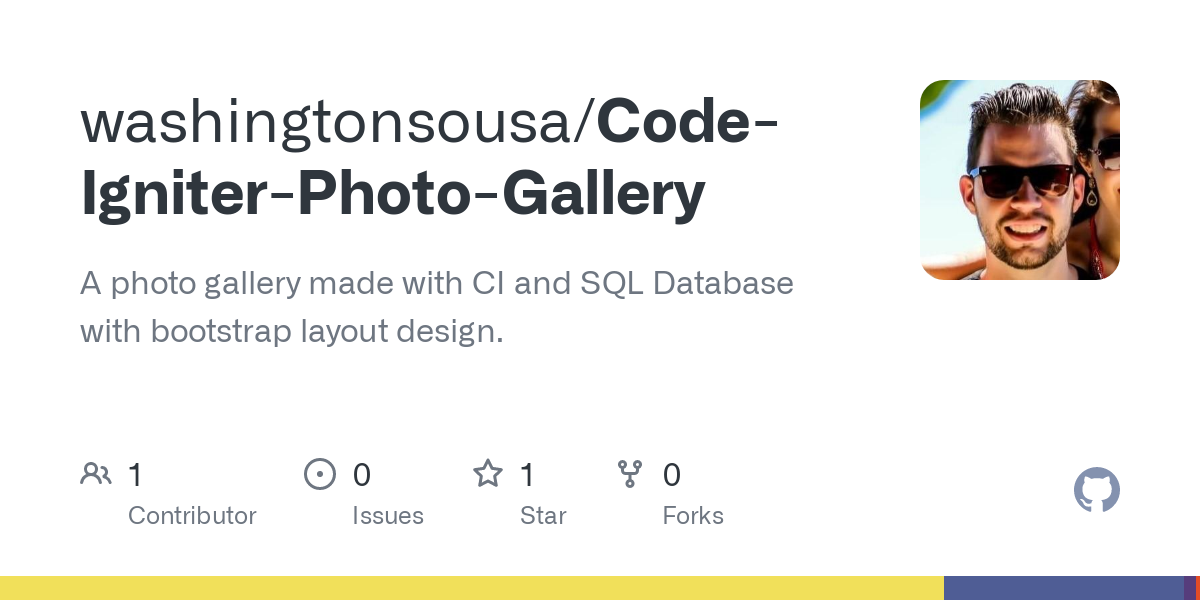Click the Star label

coord(543,516)
